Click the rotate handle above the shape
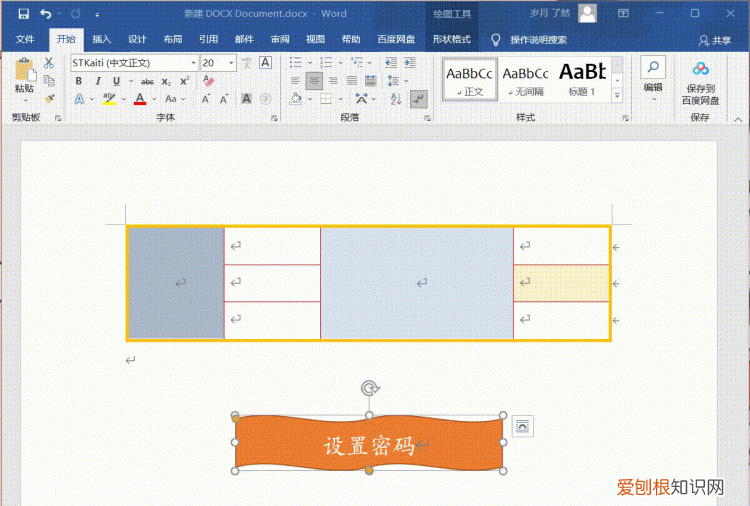The height and width of the screenshot is (506, 750). pos(369,388)
